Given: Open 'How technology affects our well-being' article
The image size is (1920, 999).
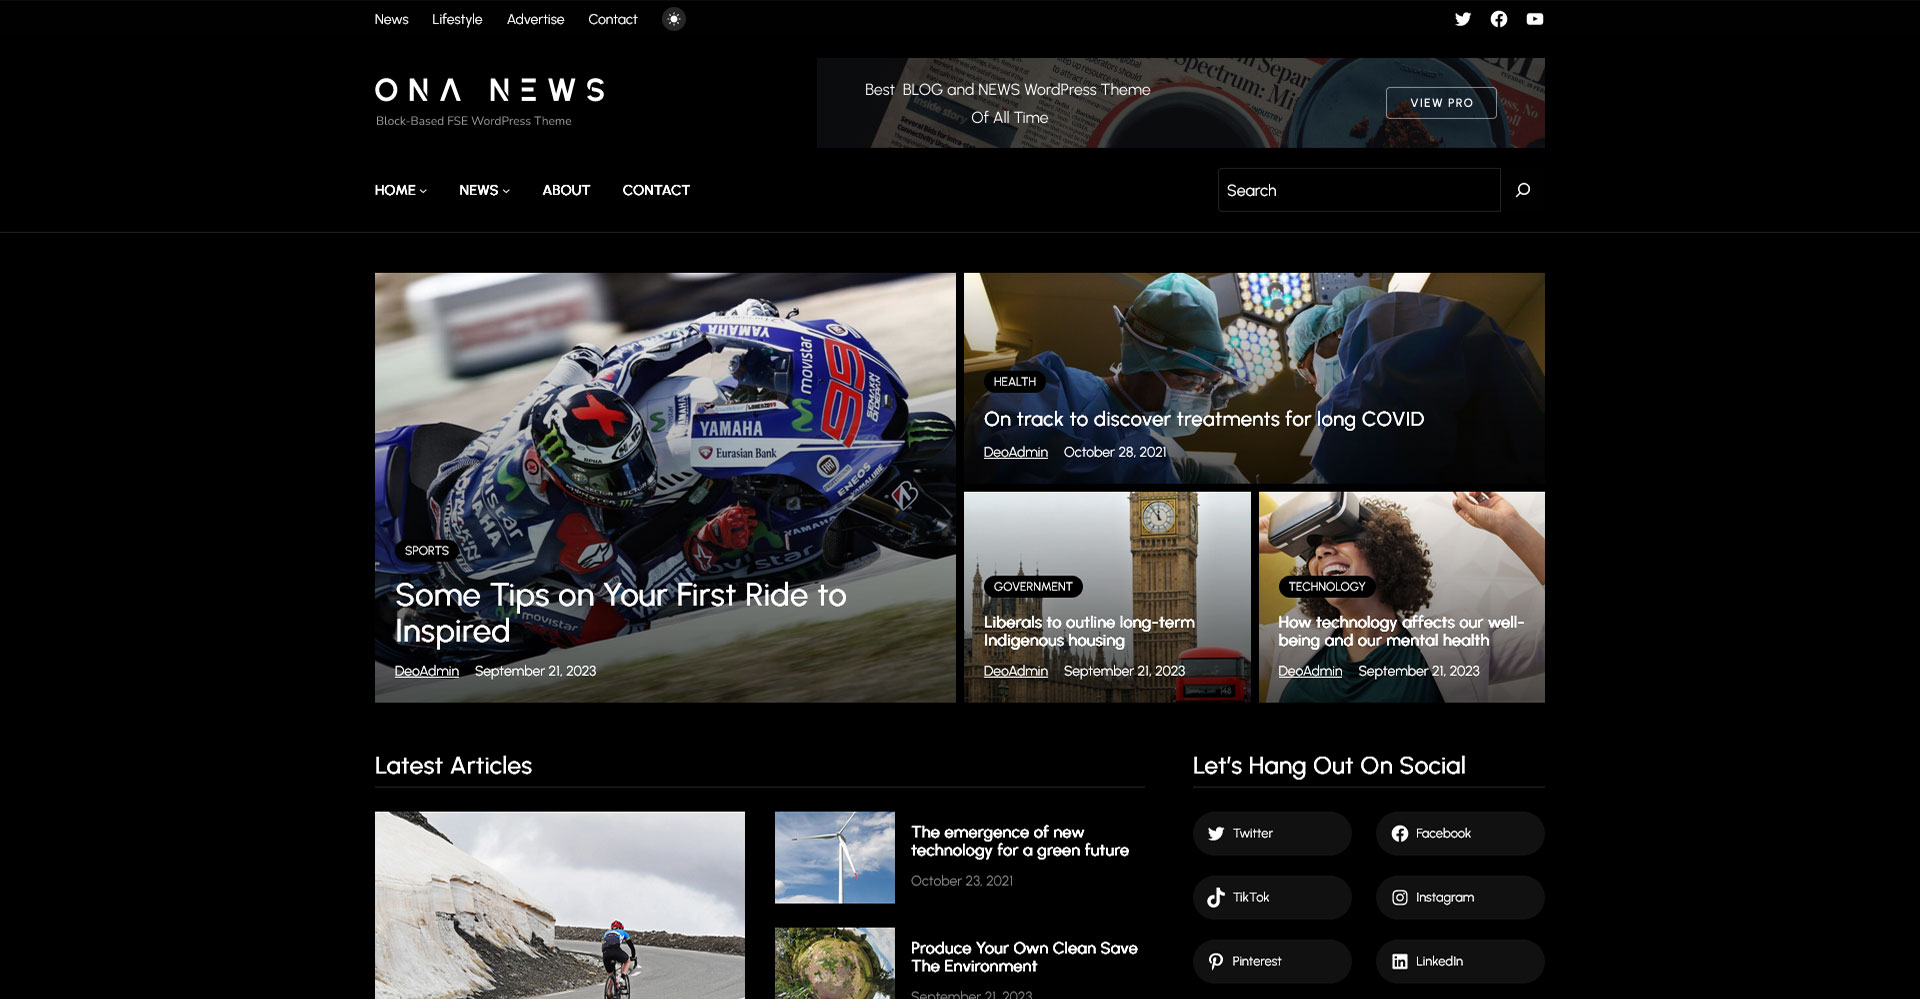Looking at the screenshot, I should 1401,631.
